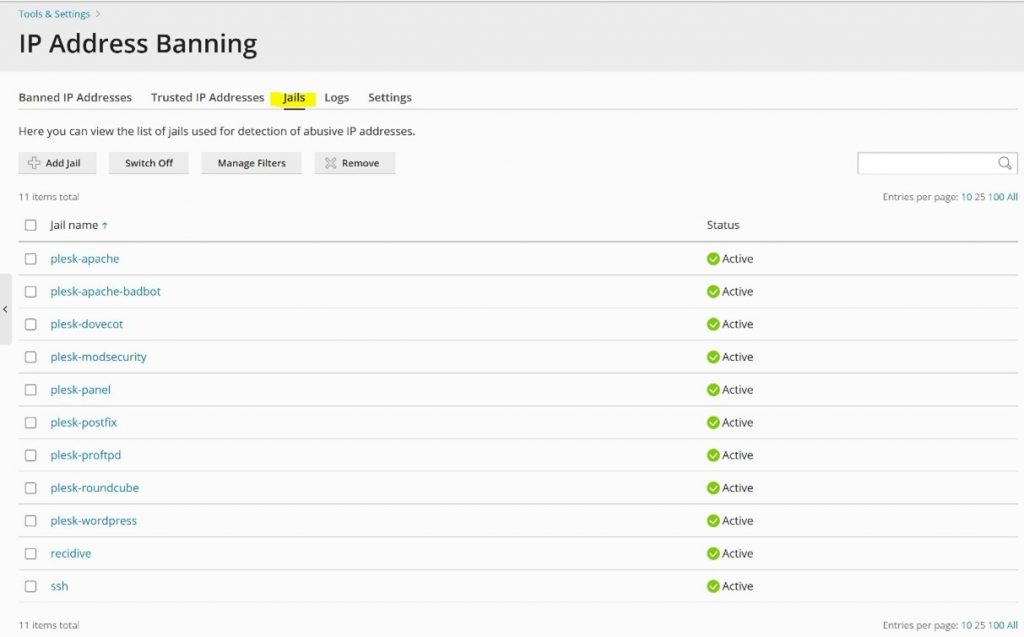1024x637 pixels.
Task: Click the sort arrow beside Jail name
Action: tap(104, 225)
